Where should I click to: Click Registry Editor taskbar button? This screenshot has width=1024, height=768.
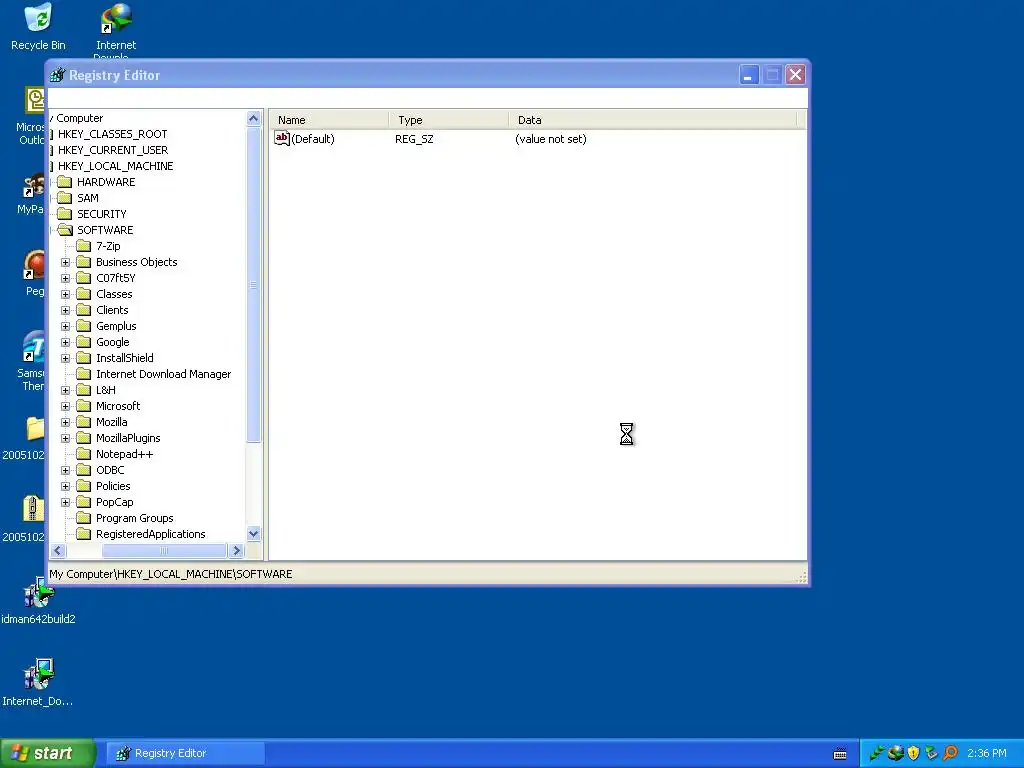[x=185, y=754]
